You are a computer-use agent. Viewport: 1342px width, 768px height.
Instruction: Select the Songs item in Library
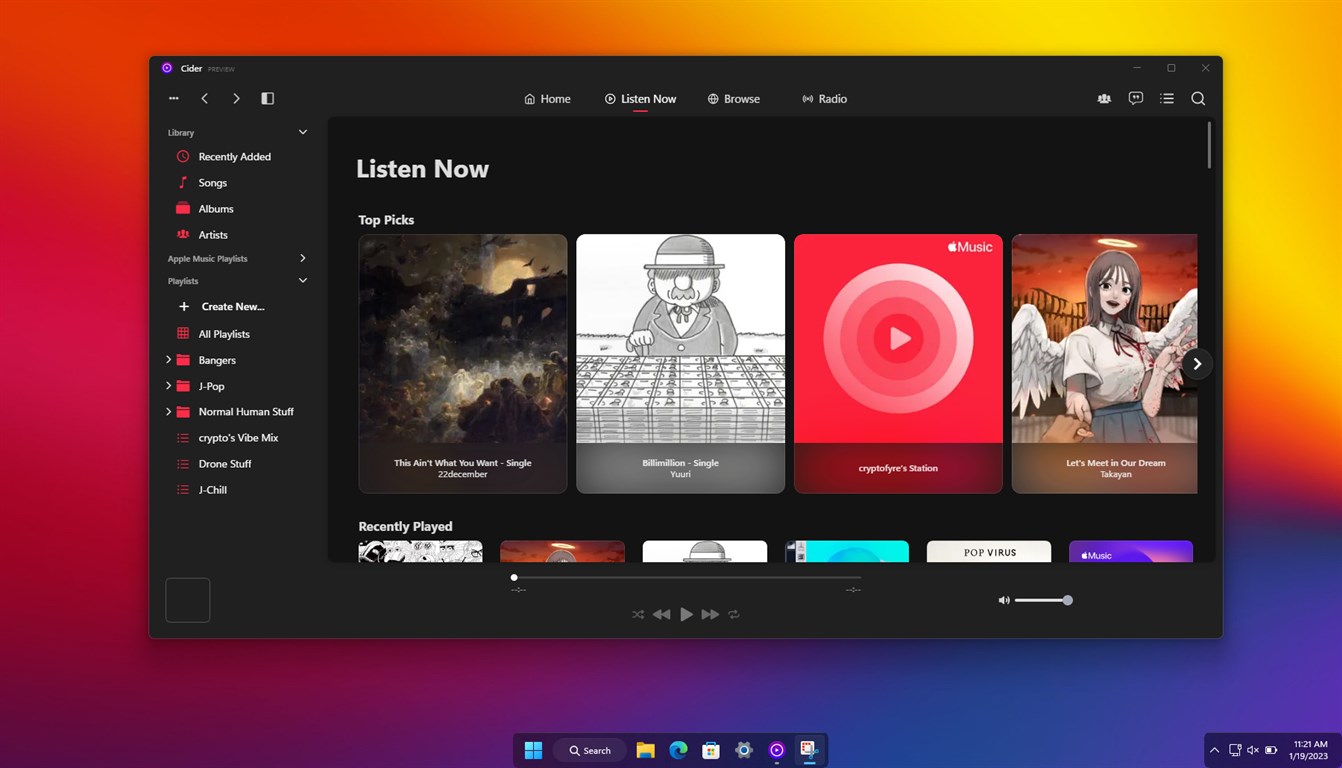coord(213,182)
